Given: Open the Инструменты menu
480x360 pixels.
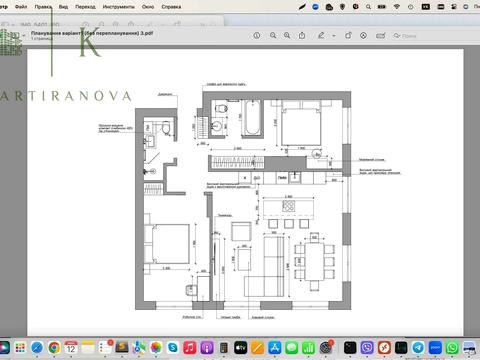Looking at the screenshot, I should pos(118,7).
